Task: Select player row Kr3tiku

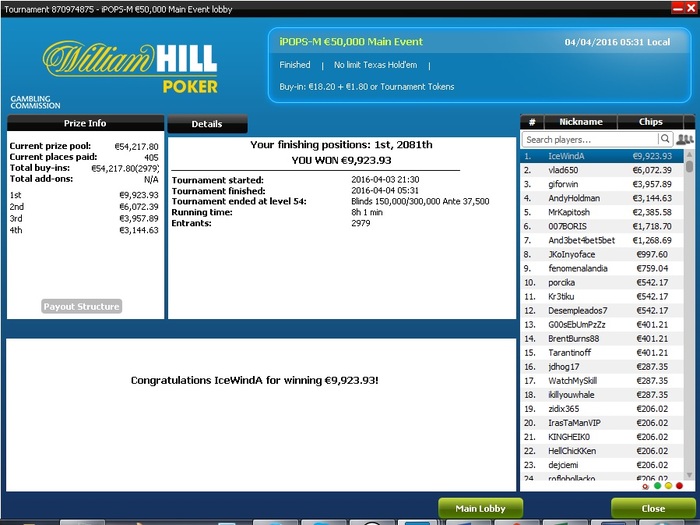Action: (602, 296)
